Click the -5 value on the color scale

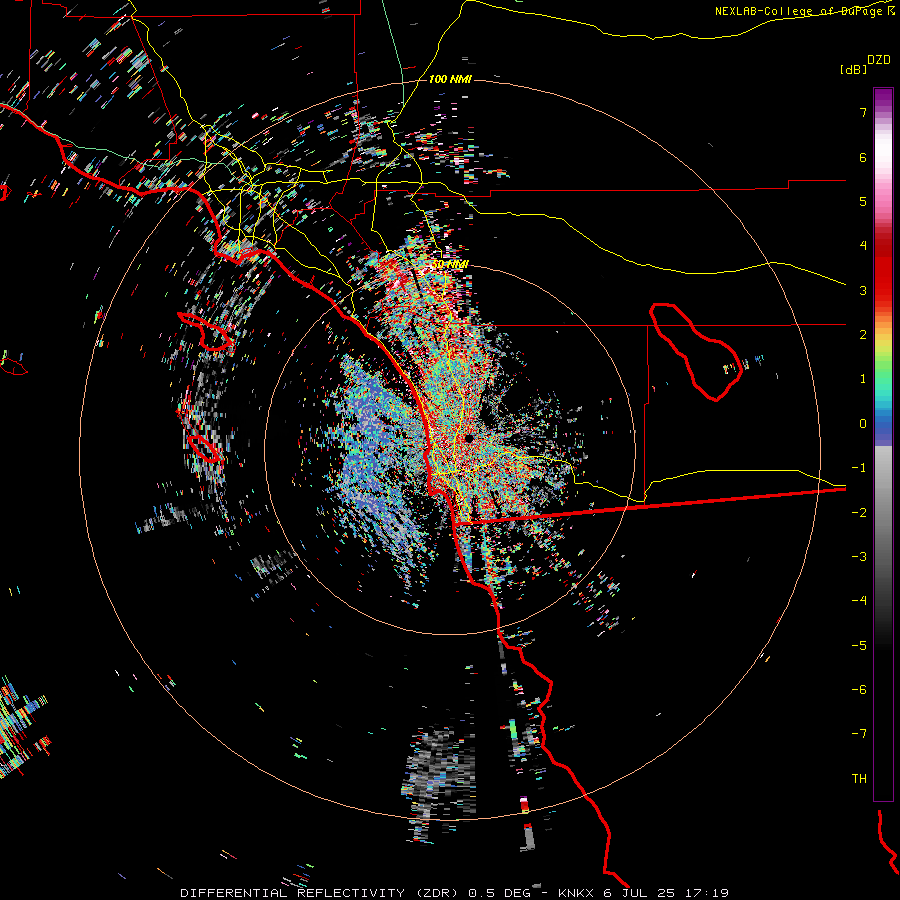[x=859, y=646]
